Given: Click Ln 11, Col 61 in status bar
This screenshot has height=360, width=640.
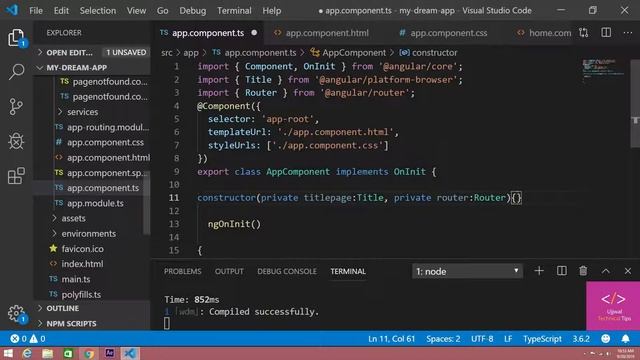Looking at the screenshot, I should pos(391,338).
